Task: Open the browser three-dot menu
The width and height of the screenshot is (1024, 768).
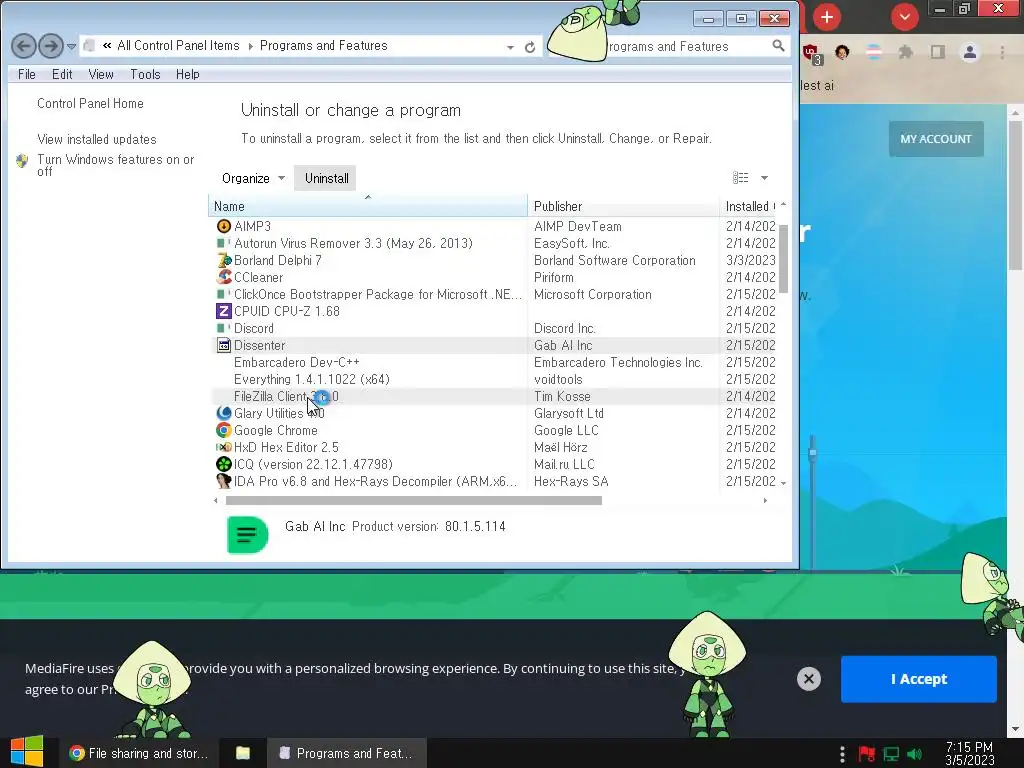Action: (1002, 52)
